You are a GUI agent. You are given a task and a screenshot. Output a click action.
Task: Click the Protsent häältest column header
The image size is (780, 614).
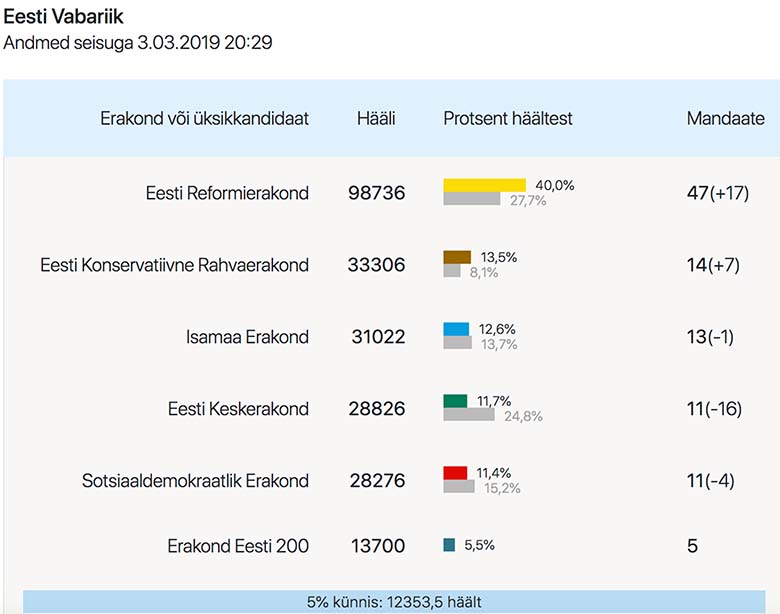coord(508,118)
